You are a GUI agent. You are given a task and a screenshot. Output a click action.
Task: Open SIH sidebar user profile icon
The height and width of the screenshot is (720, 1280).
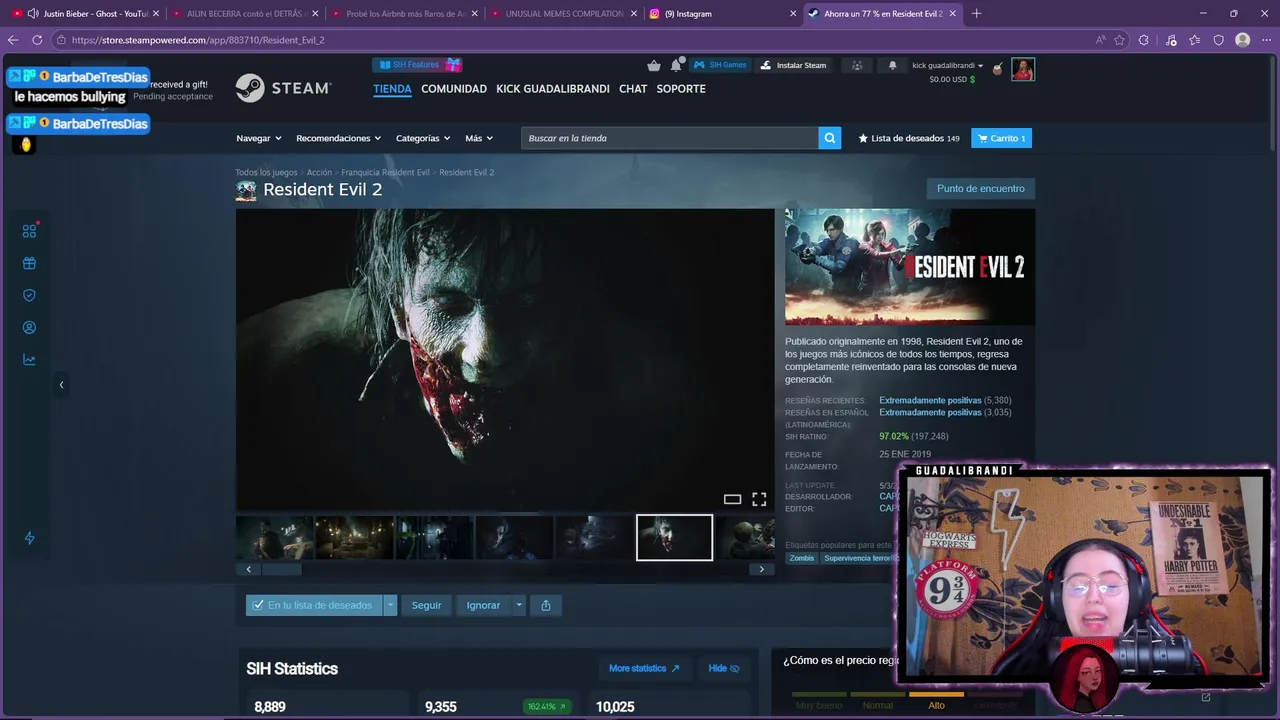click(x=29, y=328)
